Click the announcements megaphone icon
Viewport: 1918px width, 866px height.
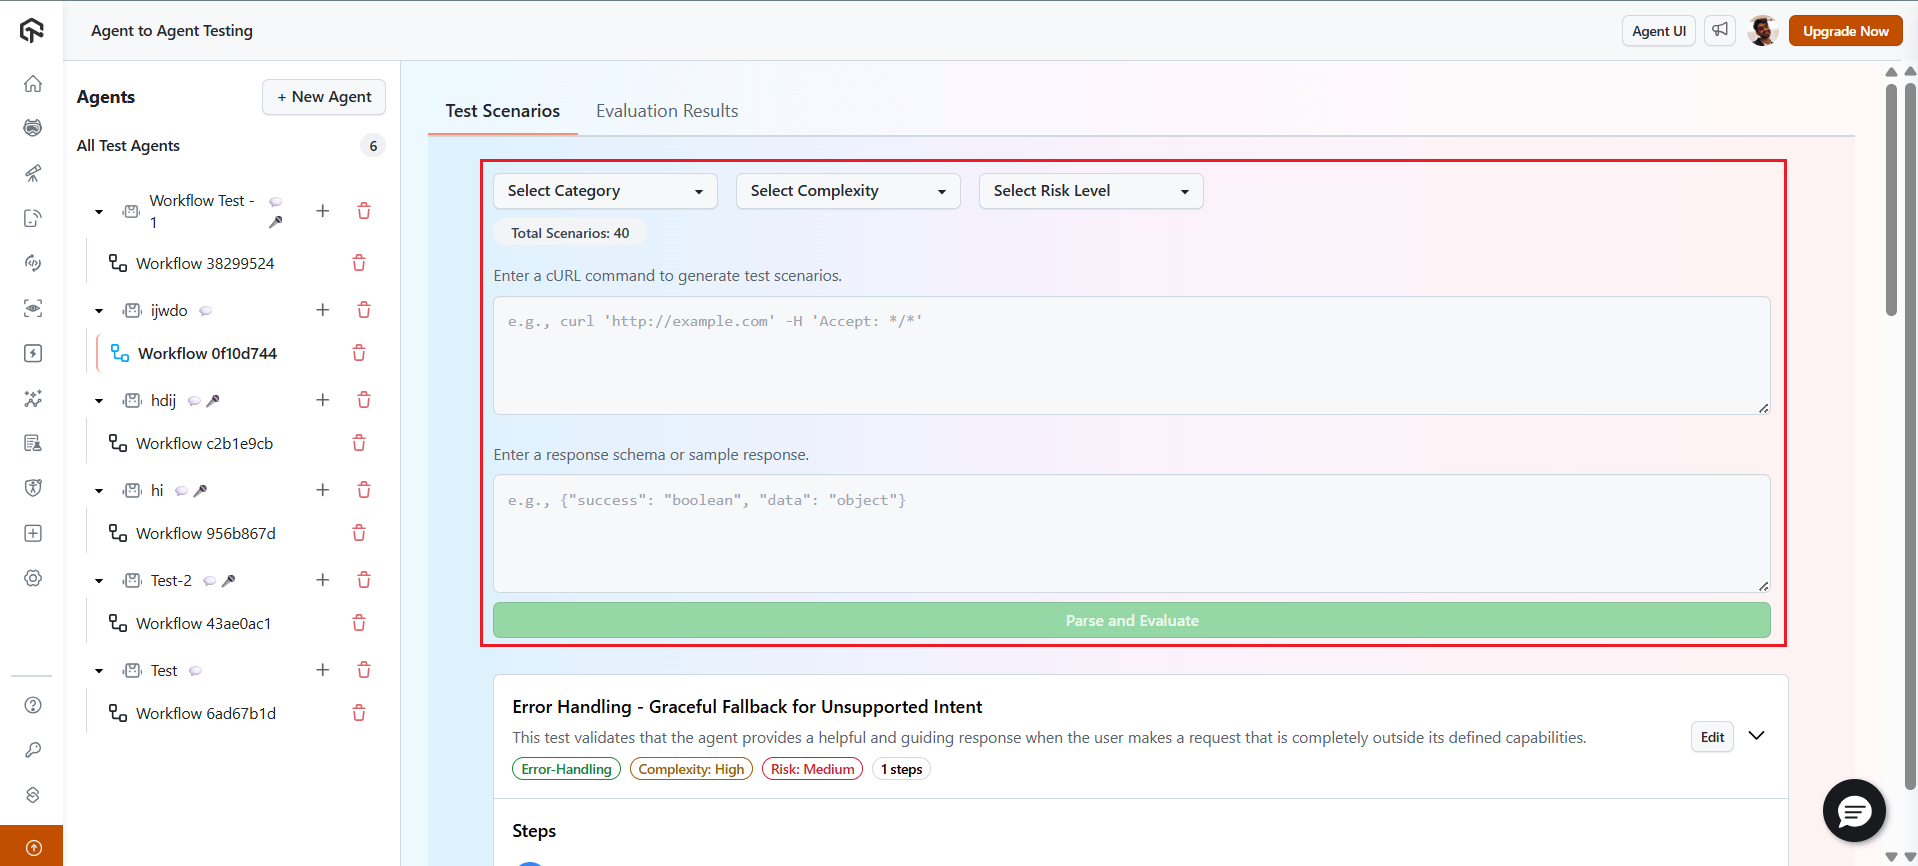click(1719, 30)
